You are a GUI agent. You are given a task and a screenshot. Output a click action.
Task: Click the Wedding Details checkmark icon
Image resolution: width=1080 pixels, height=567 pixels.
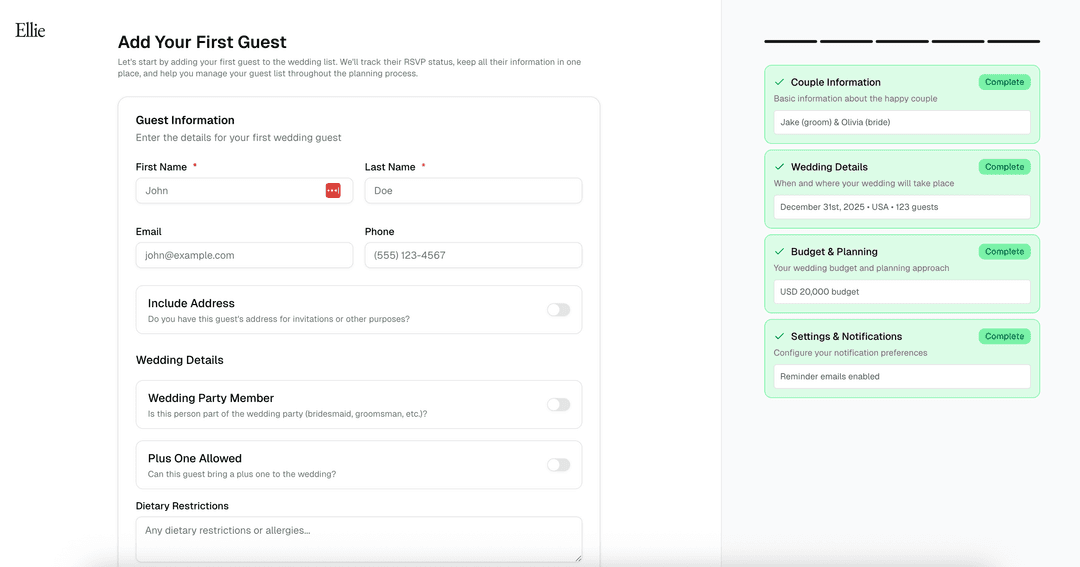(x=779, y=167)
